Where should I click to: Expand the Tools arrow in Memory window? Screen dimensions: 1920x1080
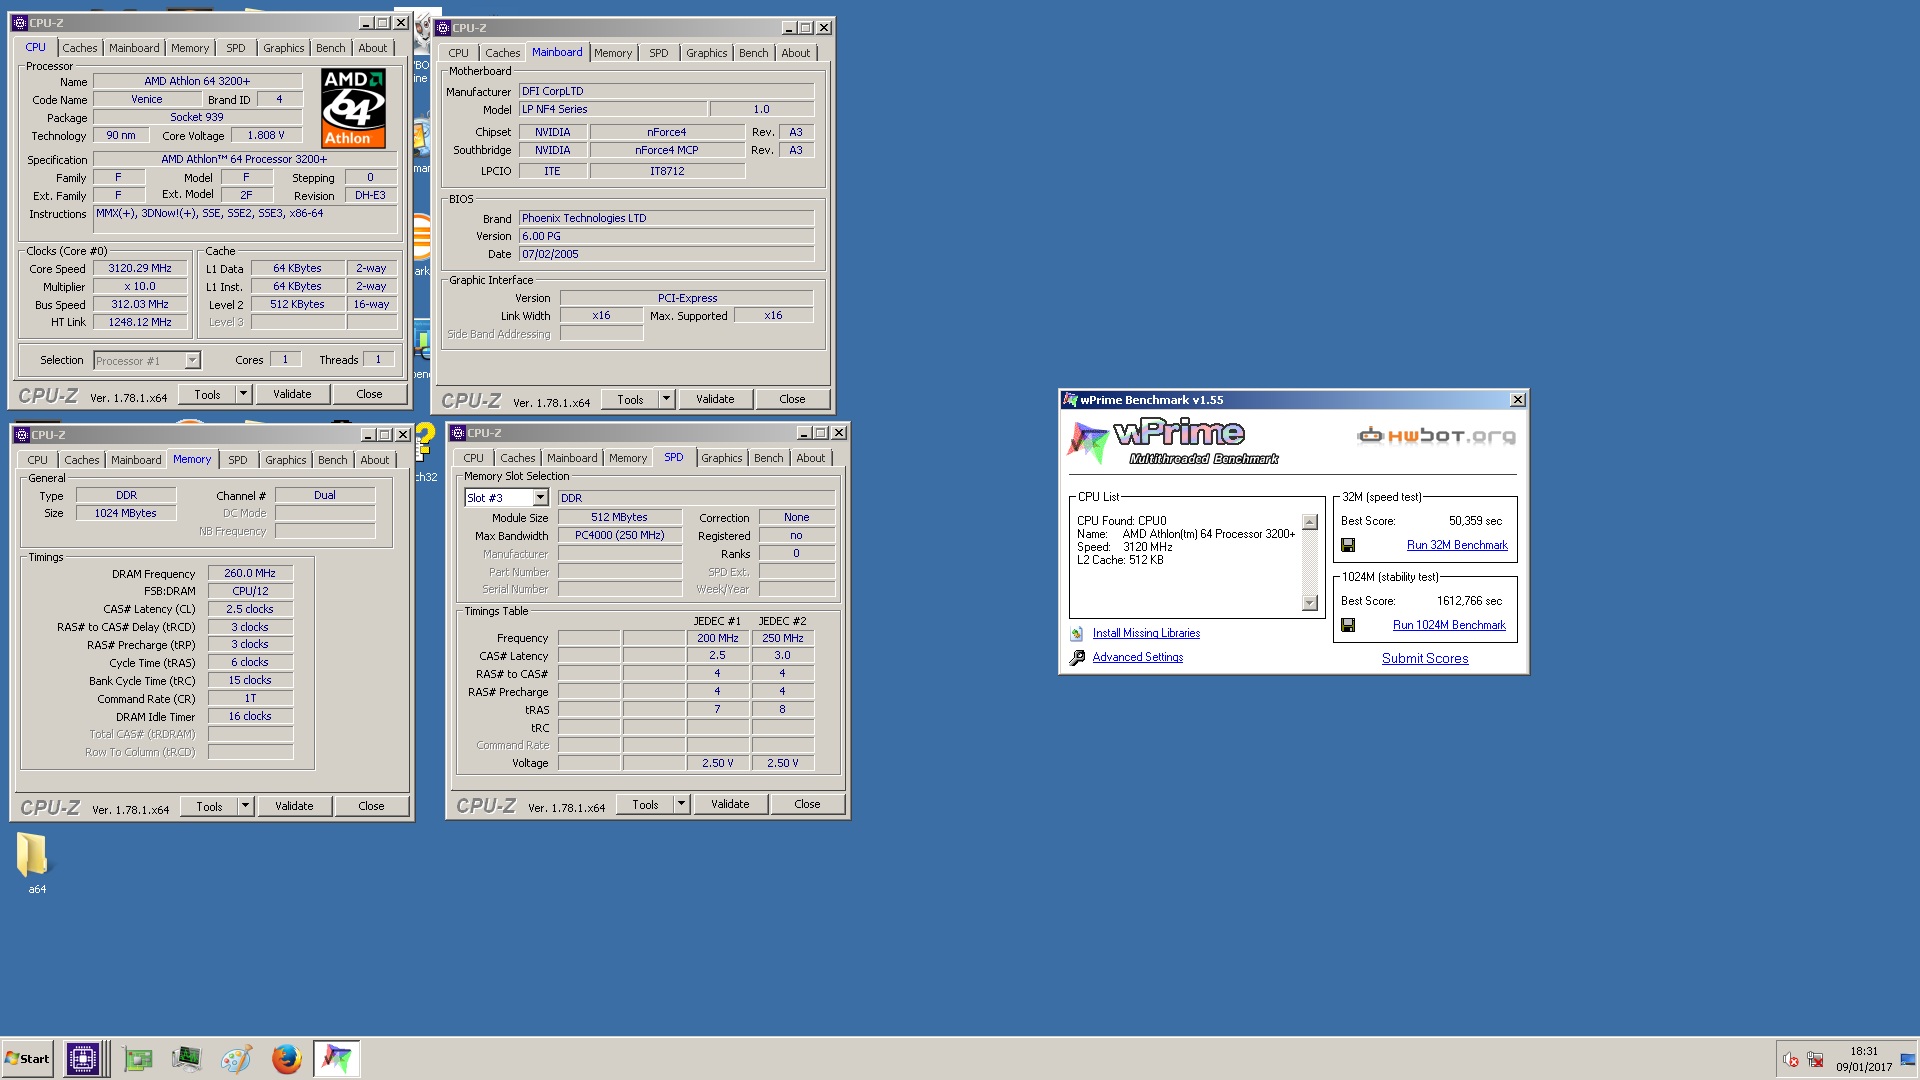point(245,806)
